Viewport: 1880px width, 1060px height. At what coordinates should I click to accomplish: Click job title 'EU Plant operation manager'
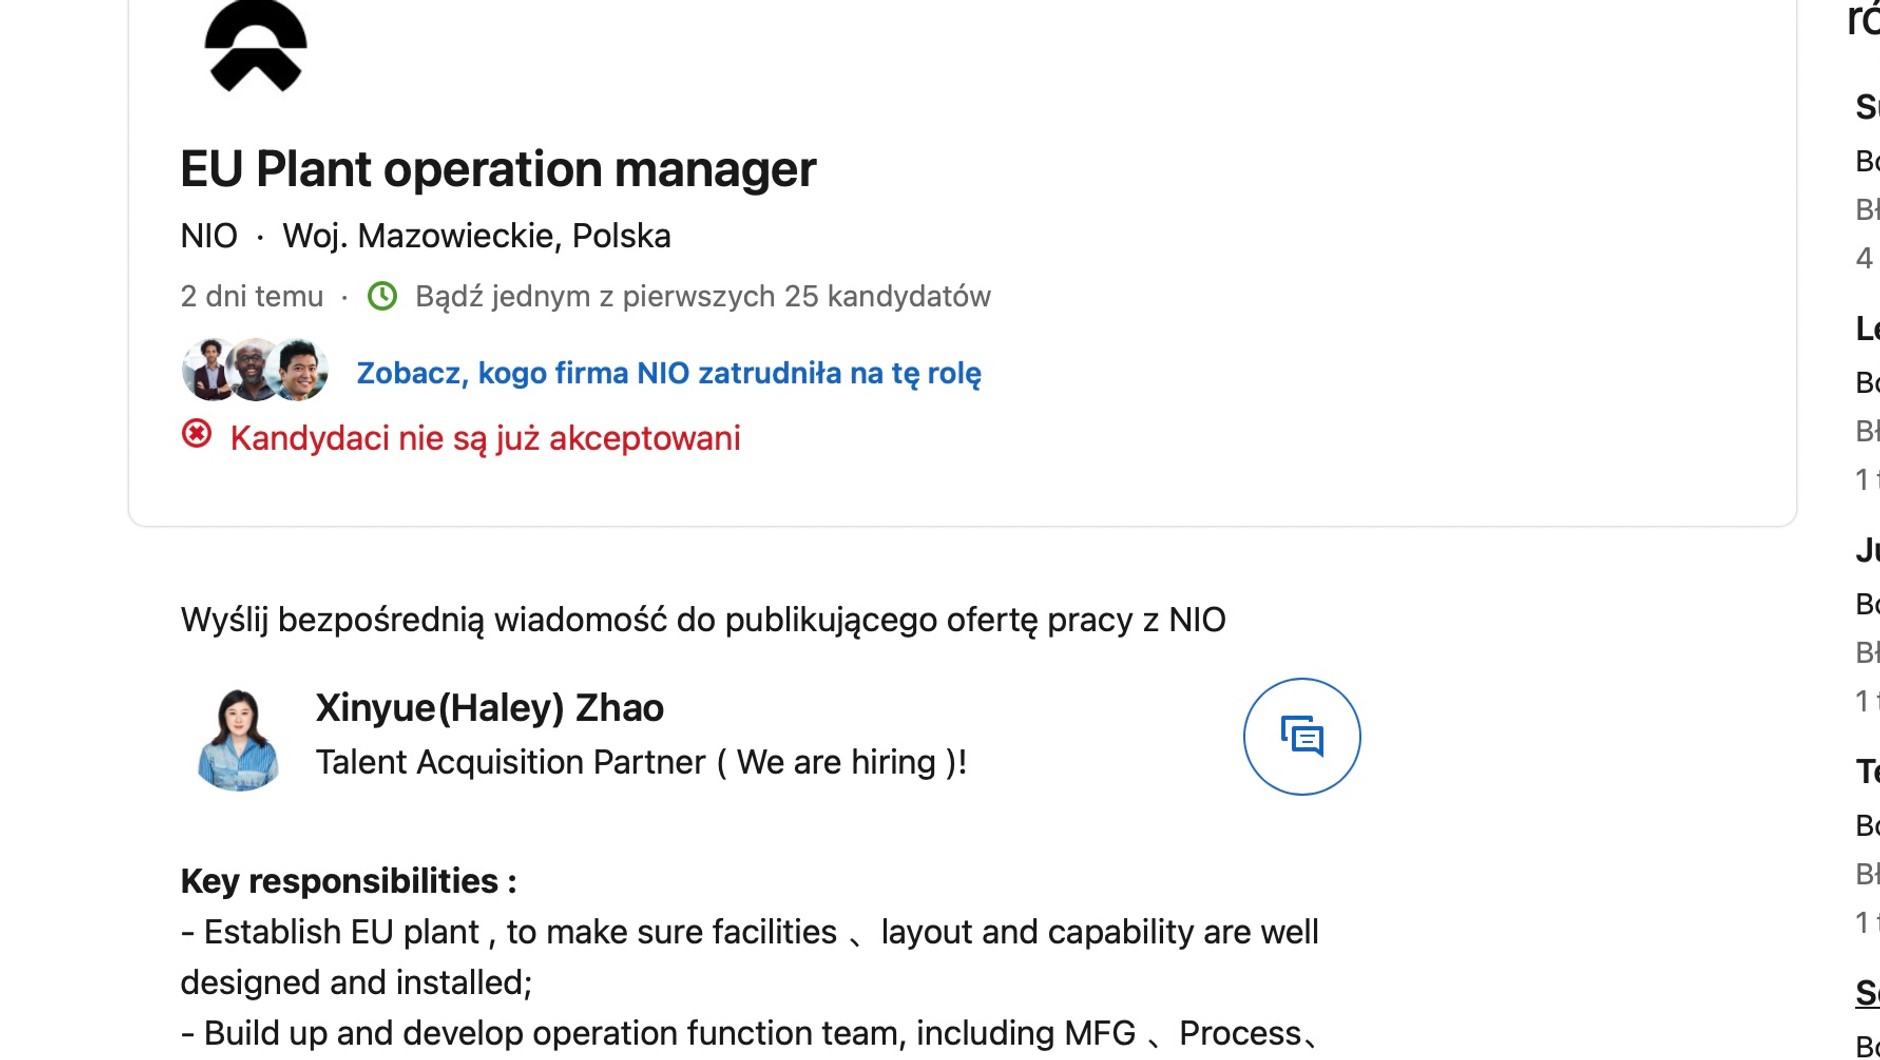498,168
